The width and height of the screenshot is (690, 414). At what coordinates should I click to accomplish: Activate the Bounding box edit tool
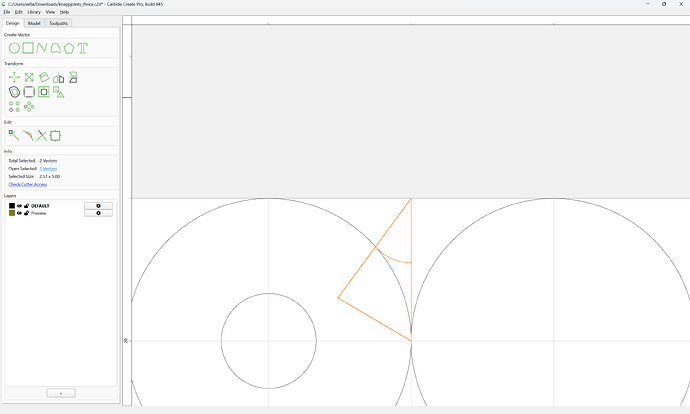(55, 136)
